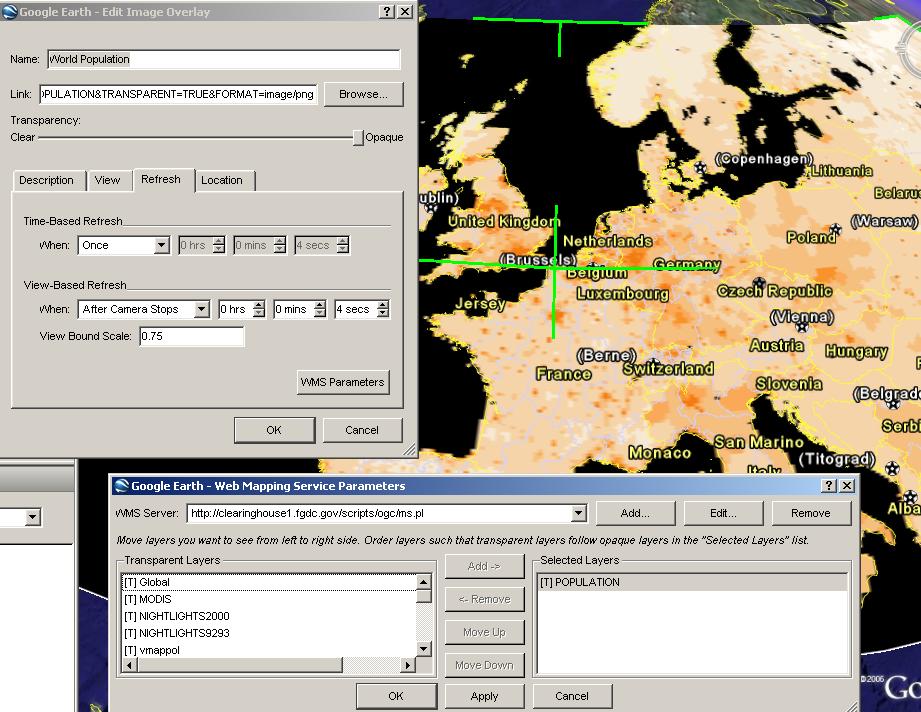Open the WMS Server URL dropdown
The width and height of the screenshot is (921, 712).
point(579,513)
